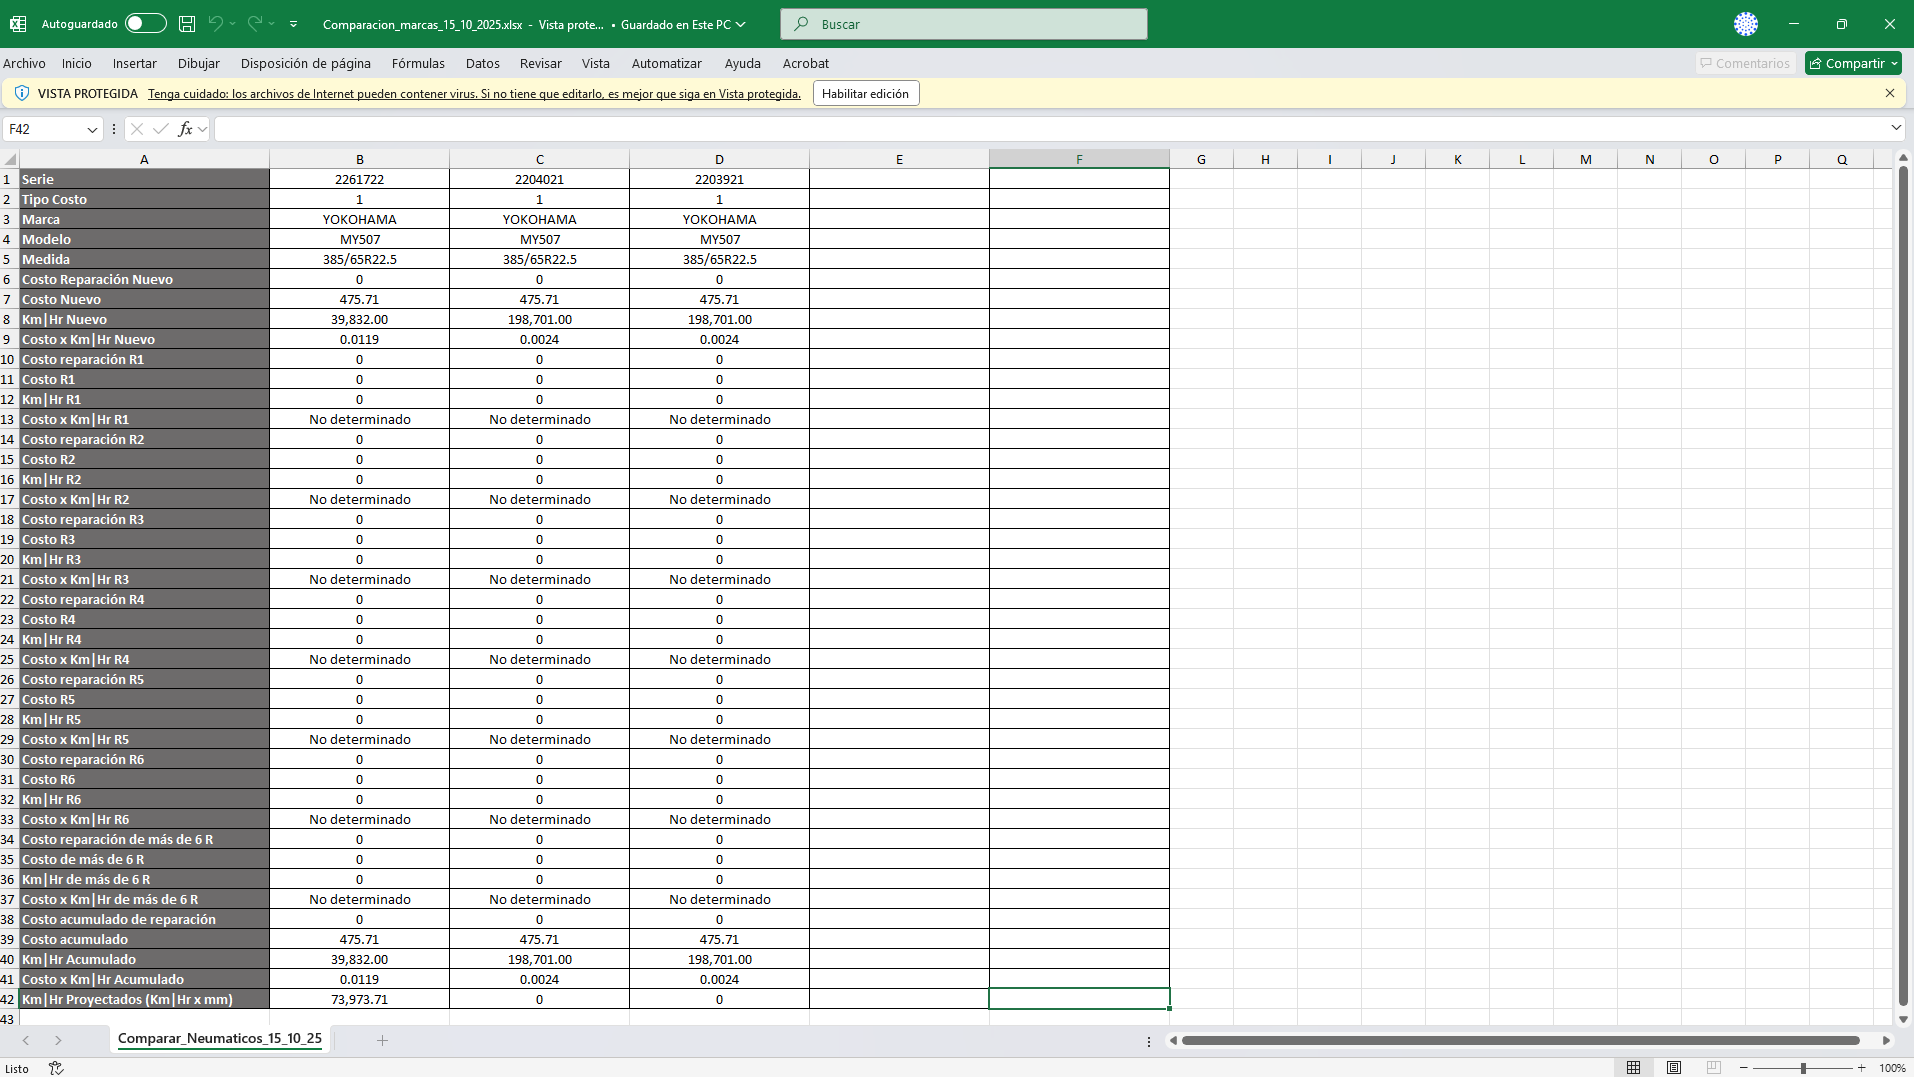Switch to Page Break Preview icon
Screen dimensions: 1914x1077
pos(1713,1068)
